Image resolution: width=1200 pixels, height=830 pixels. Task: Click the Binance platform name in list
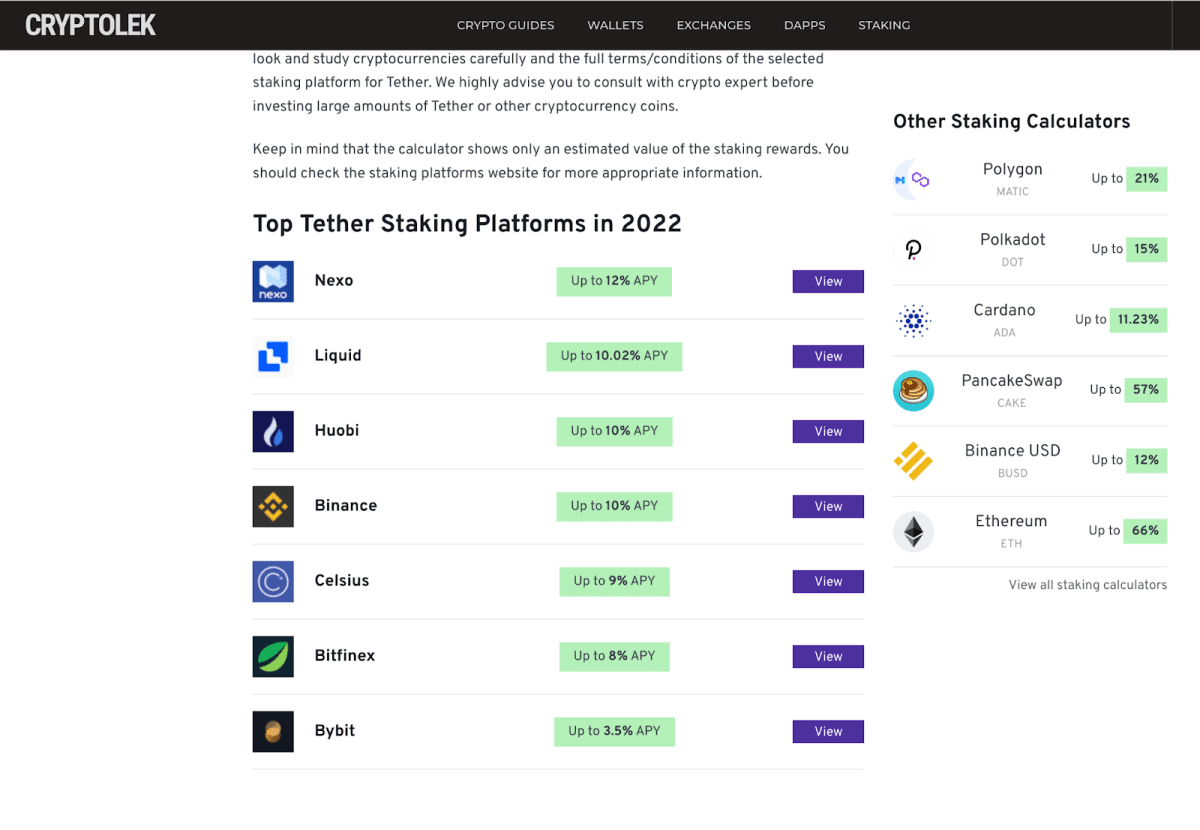(x=346, y=506)
